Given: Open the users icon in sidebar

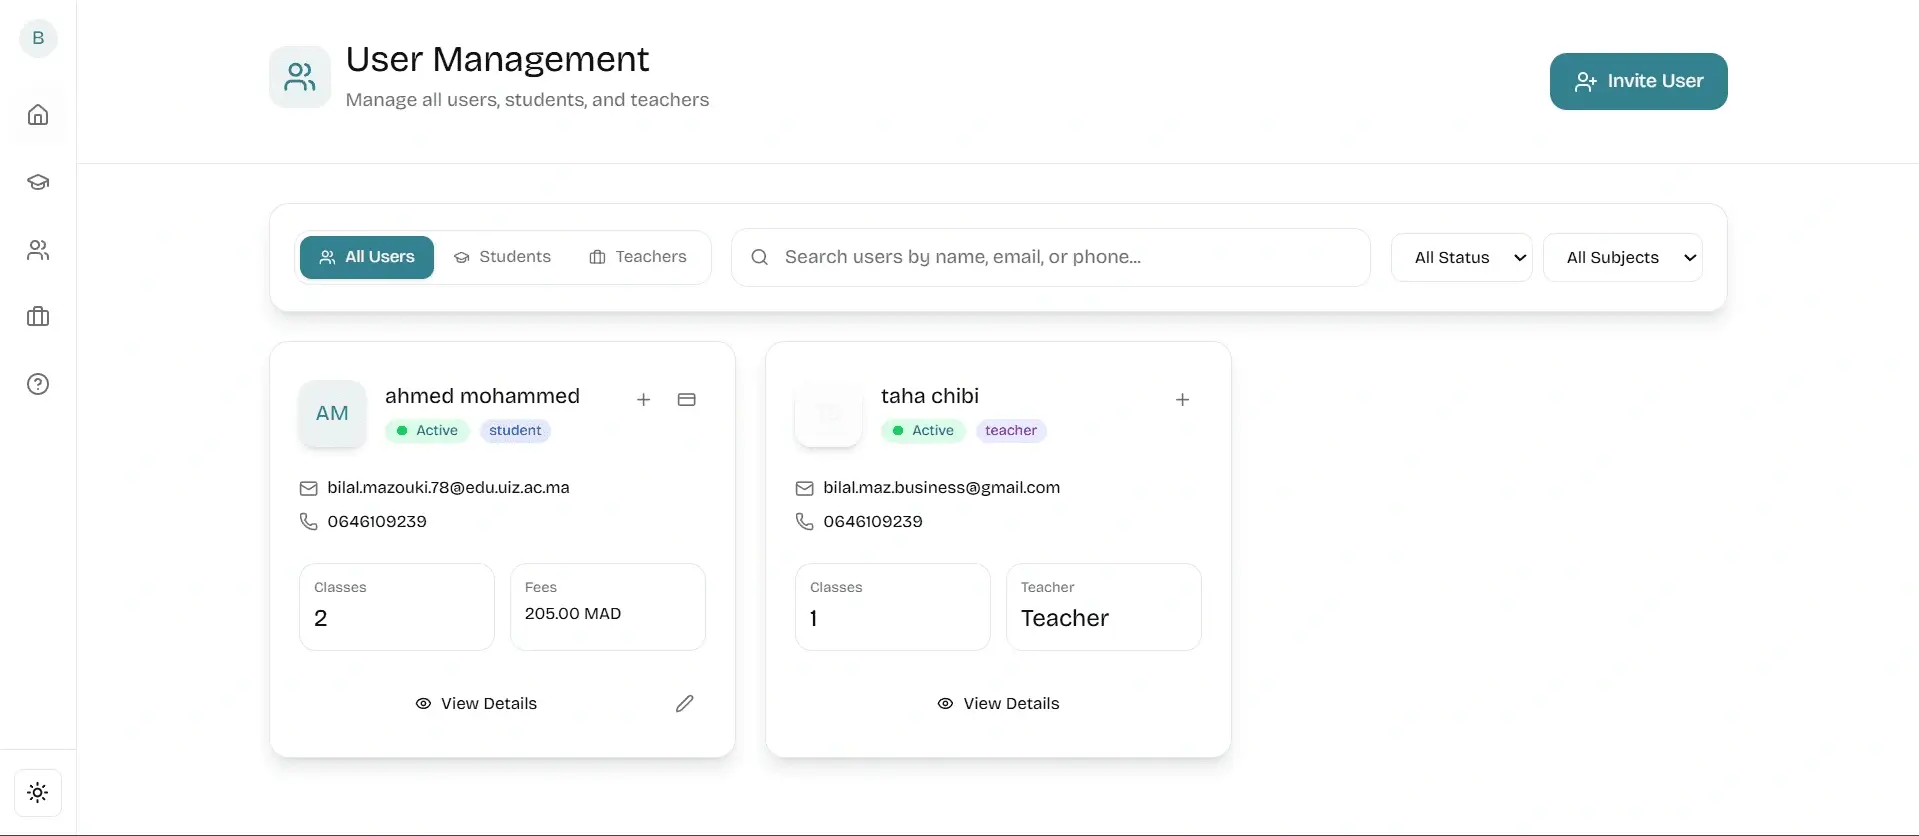Looking at the screenshot, I should [38, 250].
